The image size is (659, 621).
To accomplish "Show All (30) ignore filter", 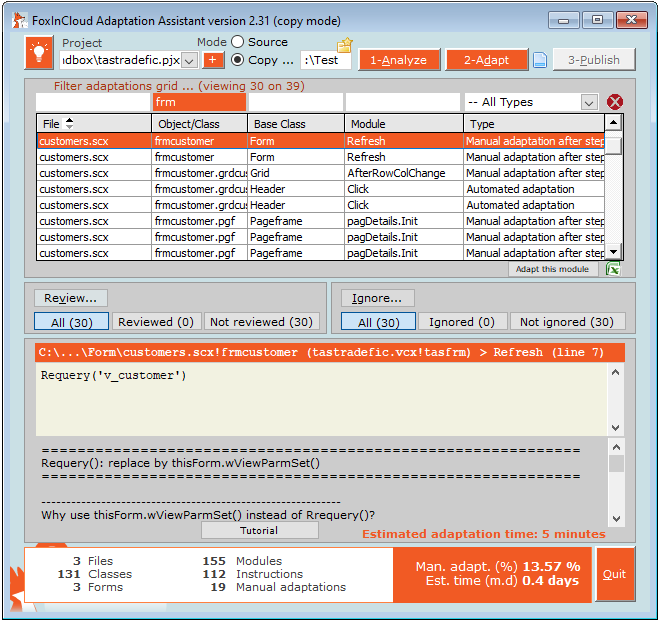I will tap(379, 322).
